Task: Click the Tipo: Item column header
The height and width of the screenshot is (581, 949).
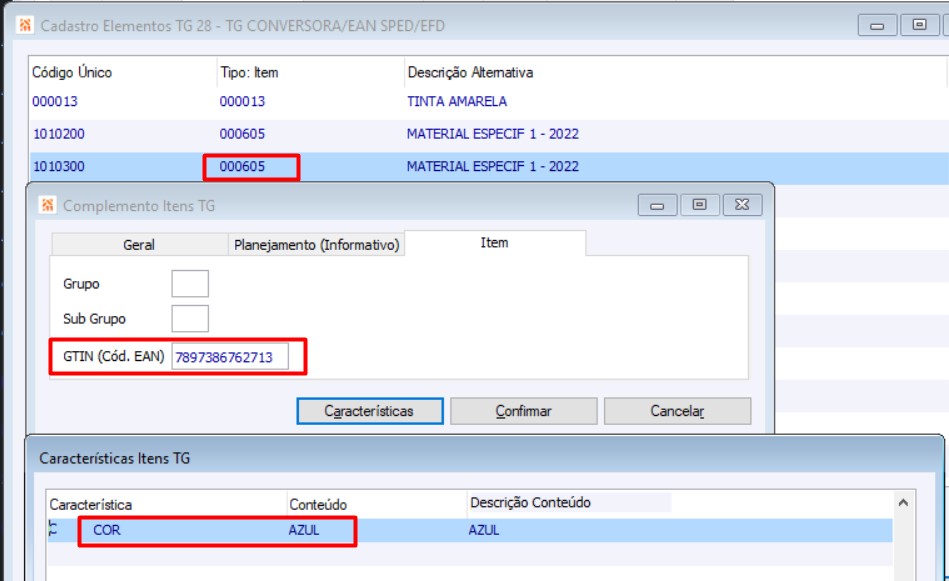Action: pos(249,72)
